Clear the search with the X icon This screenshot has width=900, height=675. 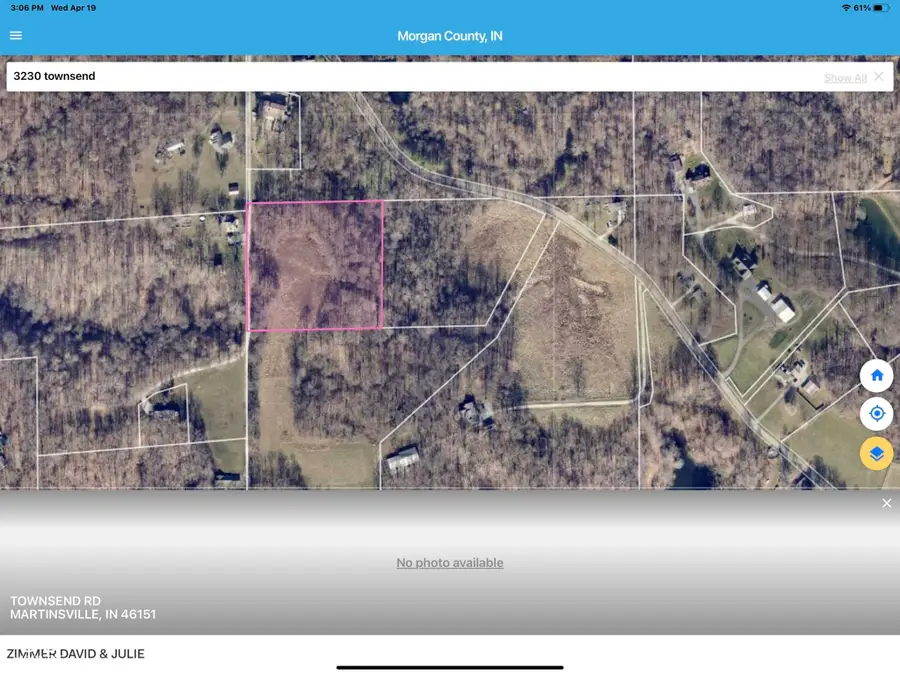[x=879, y=76]
